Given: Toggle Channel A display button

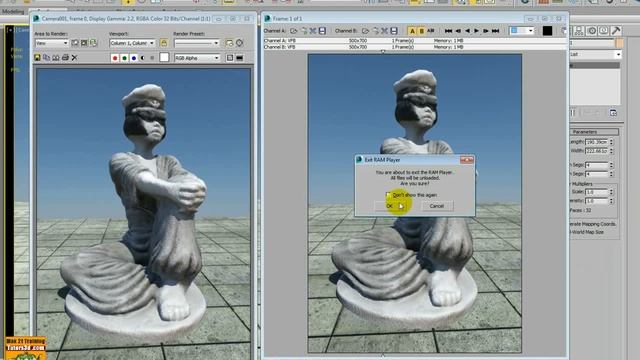Looking at the screenshot, I should point(412,31).
